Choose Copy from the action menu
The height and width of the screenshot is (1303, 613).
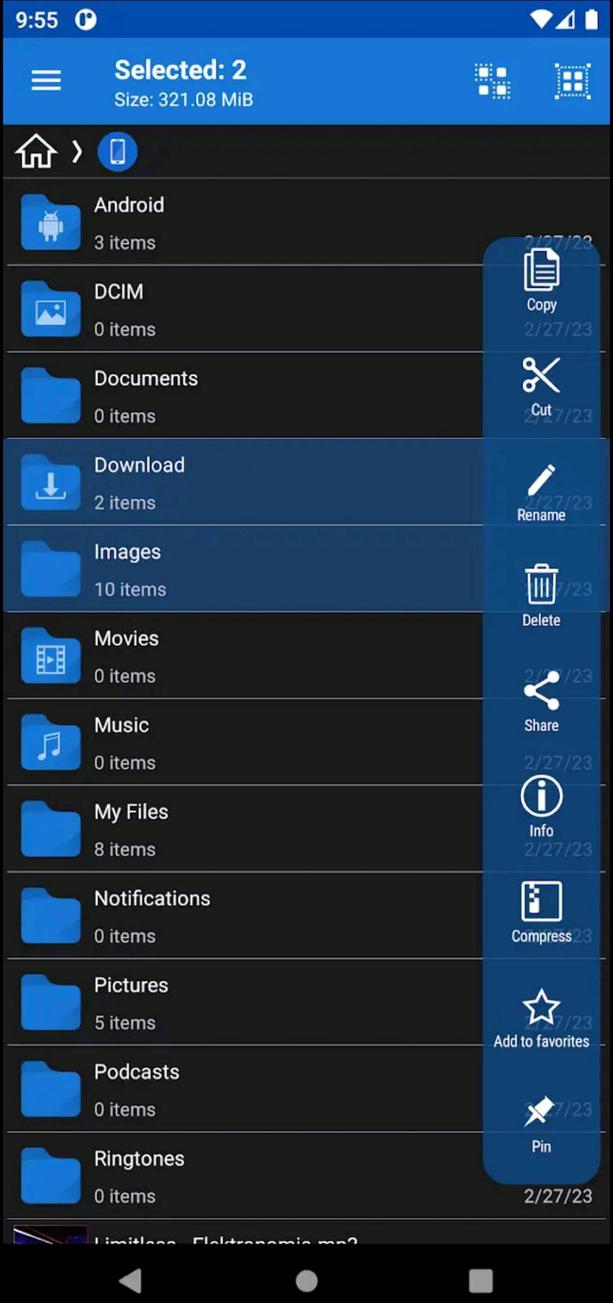541,280
